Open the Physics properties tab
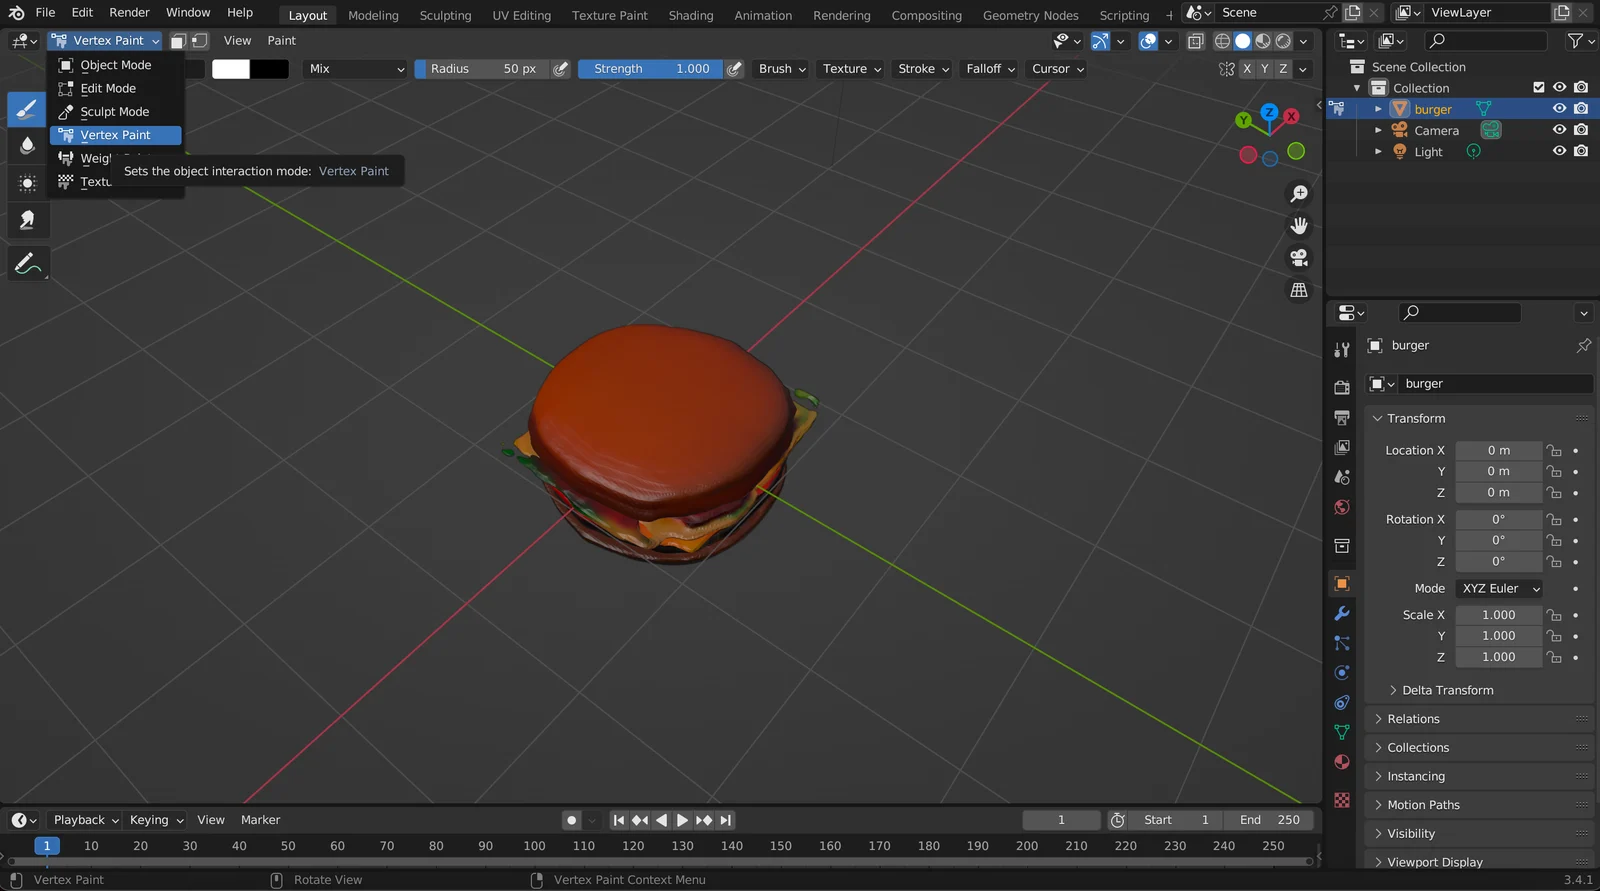 tap(1342, 672)
